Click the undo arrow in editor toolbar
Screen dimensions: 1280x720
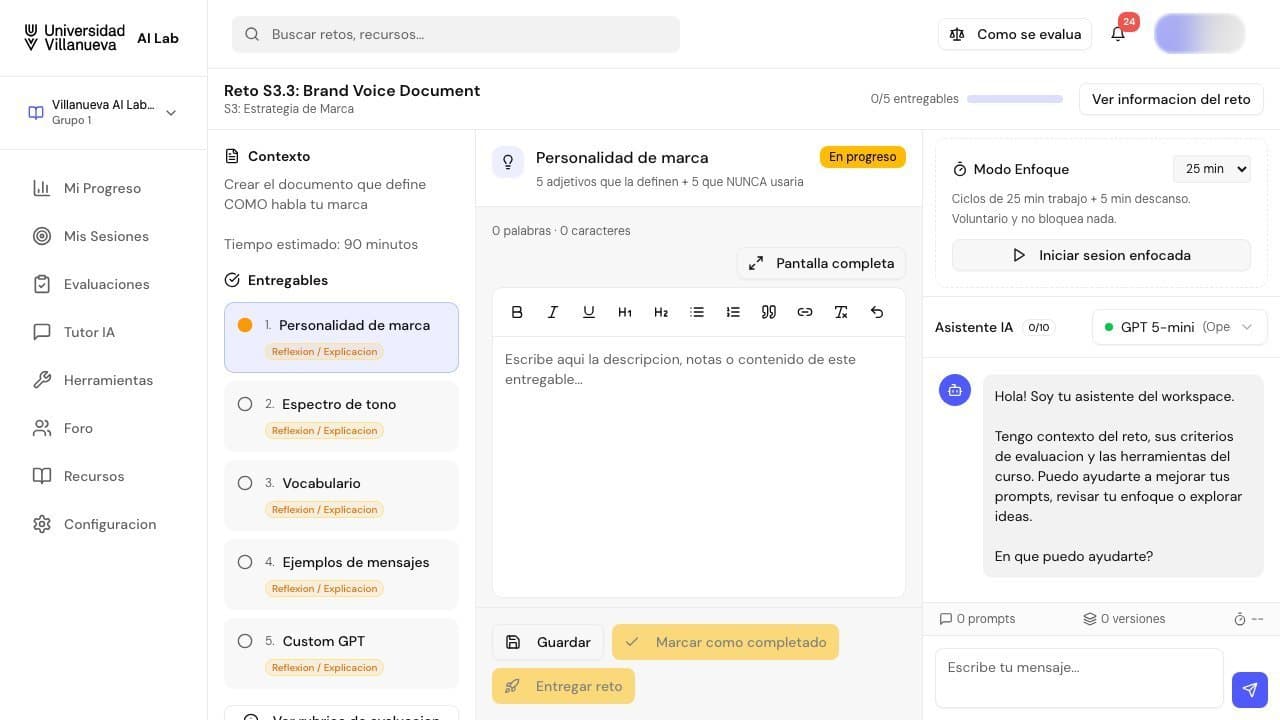[x=877, y=312]
